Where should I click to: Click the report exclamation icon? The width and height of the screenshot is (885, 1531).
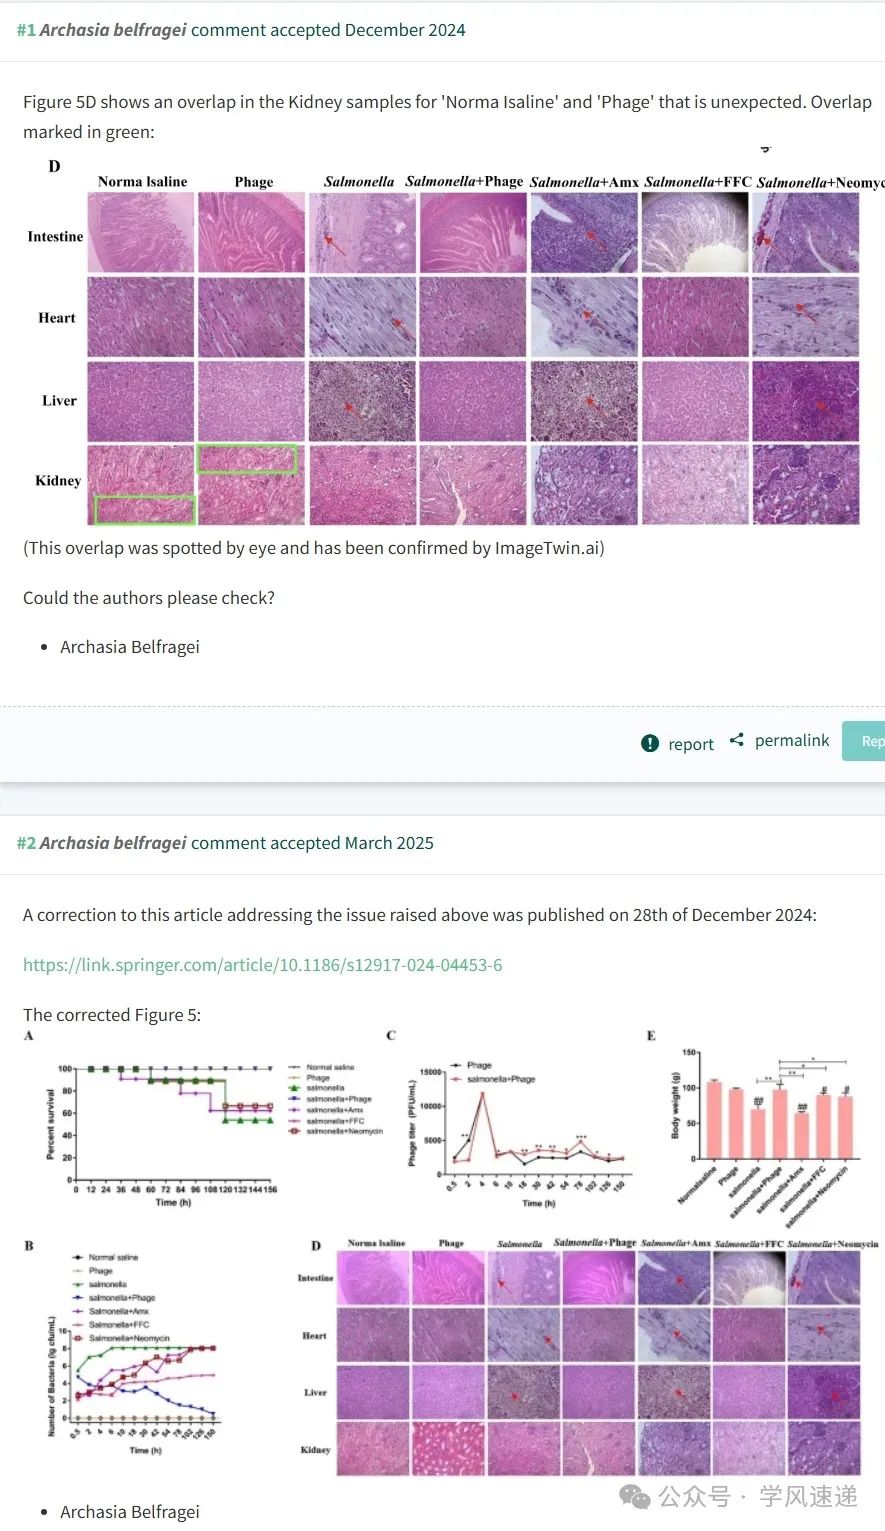(x=650, y=743)
